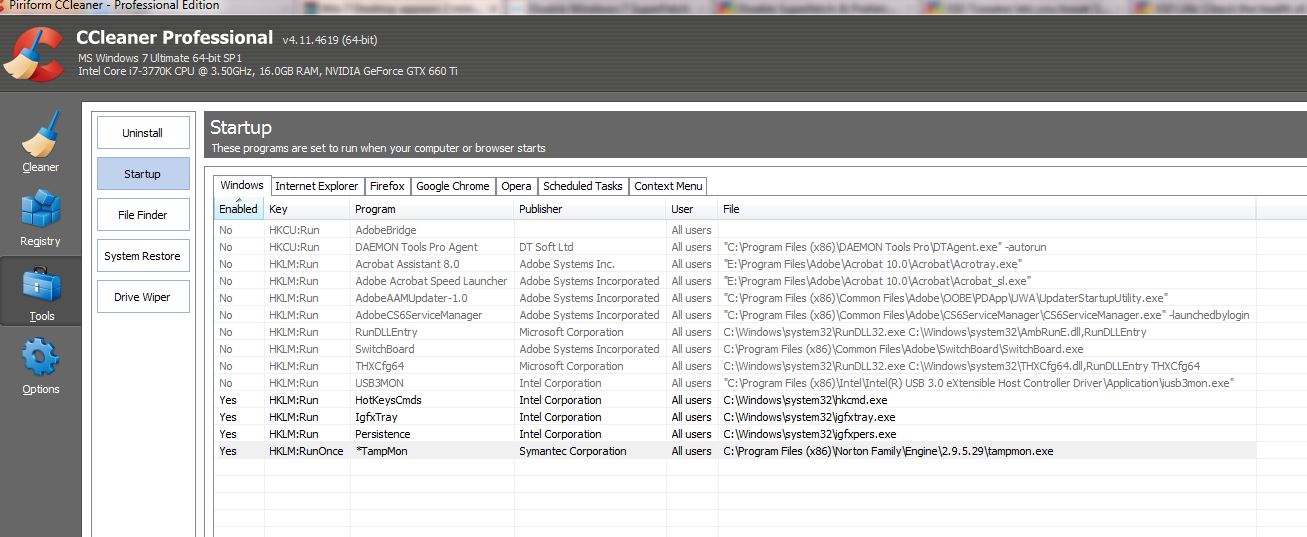Viewport: 1307px width, 537px height.
Task: Select the AdobeBridge startup entry
Action: click(735, 230)
